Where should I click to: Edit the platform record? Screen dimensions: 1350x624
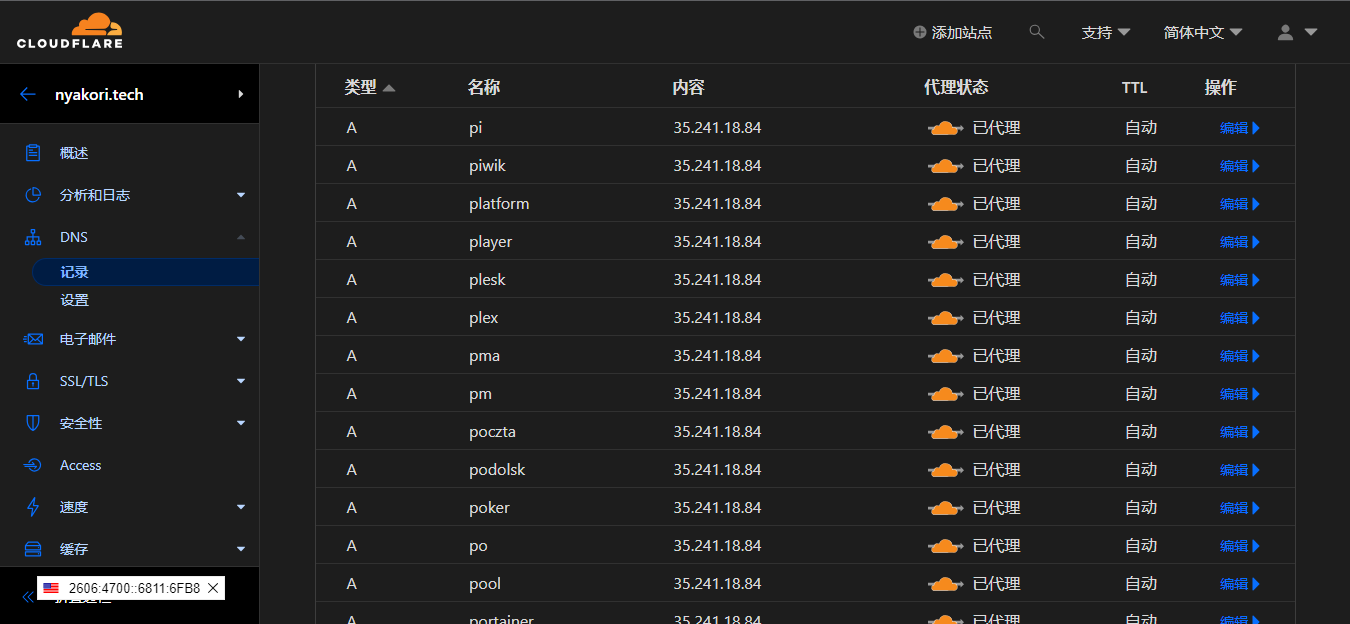(1240, 204)
